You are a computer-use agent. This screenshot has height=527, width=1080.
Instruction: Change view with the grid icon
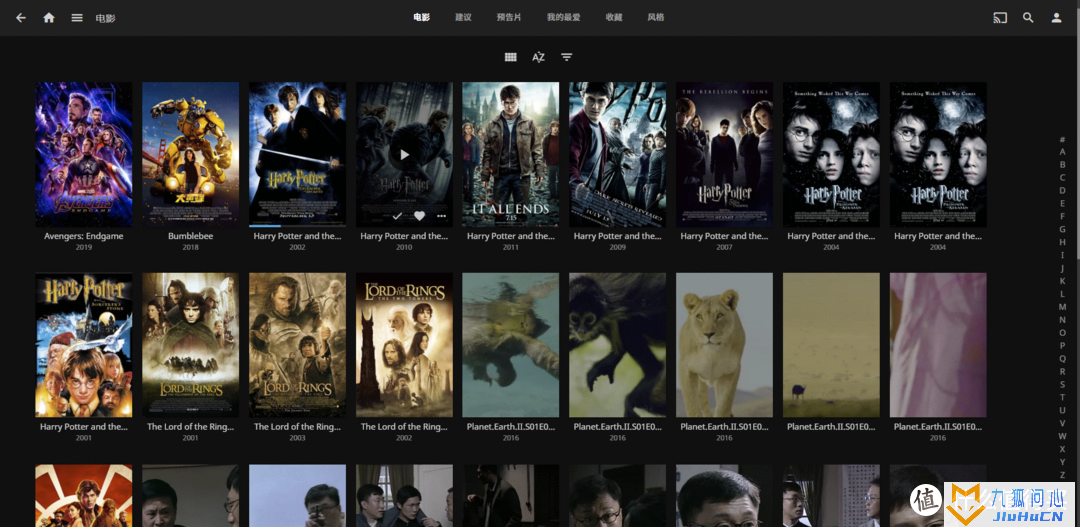click(x=510, y=57)
